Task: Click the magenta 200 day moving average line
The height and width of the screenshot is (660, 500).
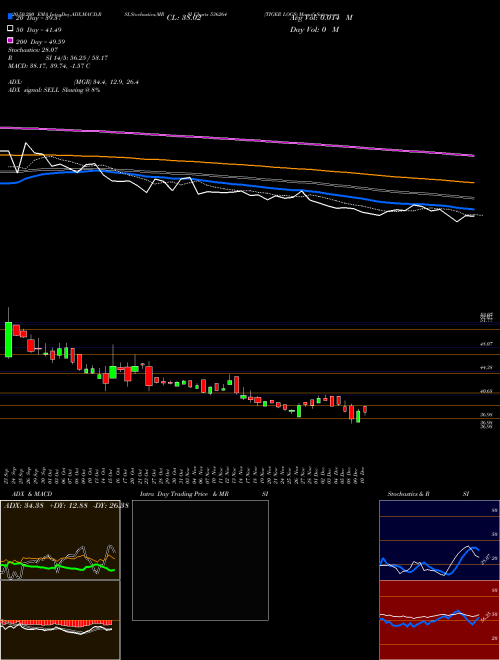Action: click(236, 138)
